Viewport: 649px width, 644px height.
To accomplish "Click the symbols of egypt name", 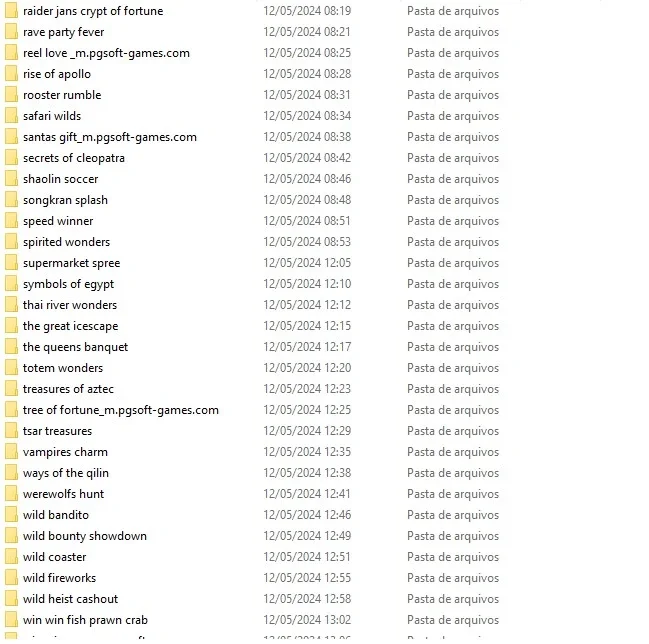I will pos(68,284).
